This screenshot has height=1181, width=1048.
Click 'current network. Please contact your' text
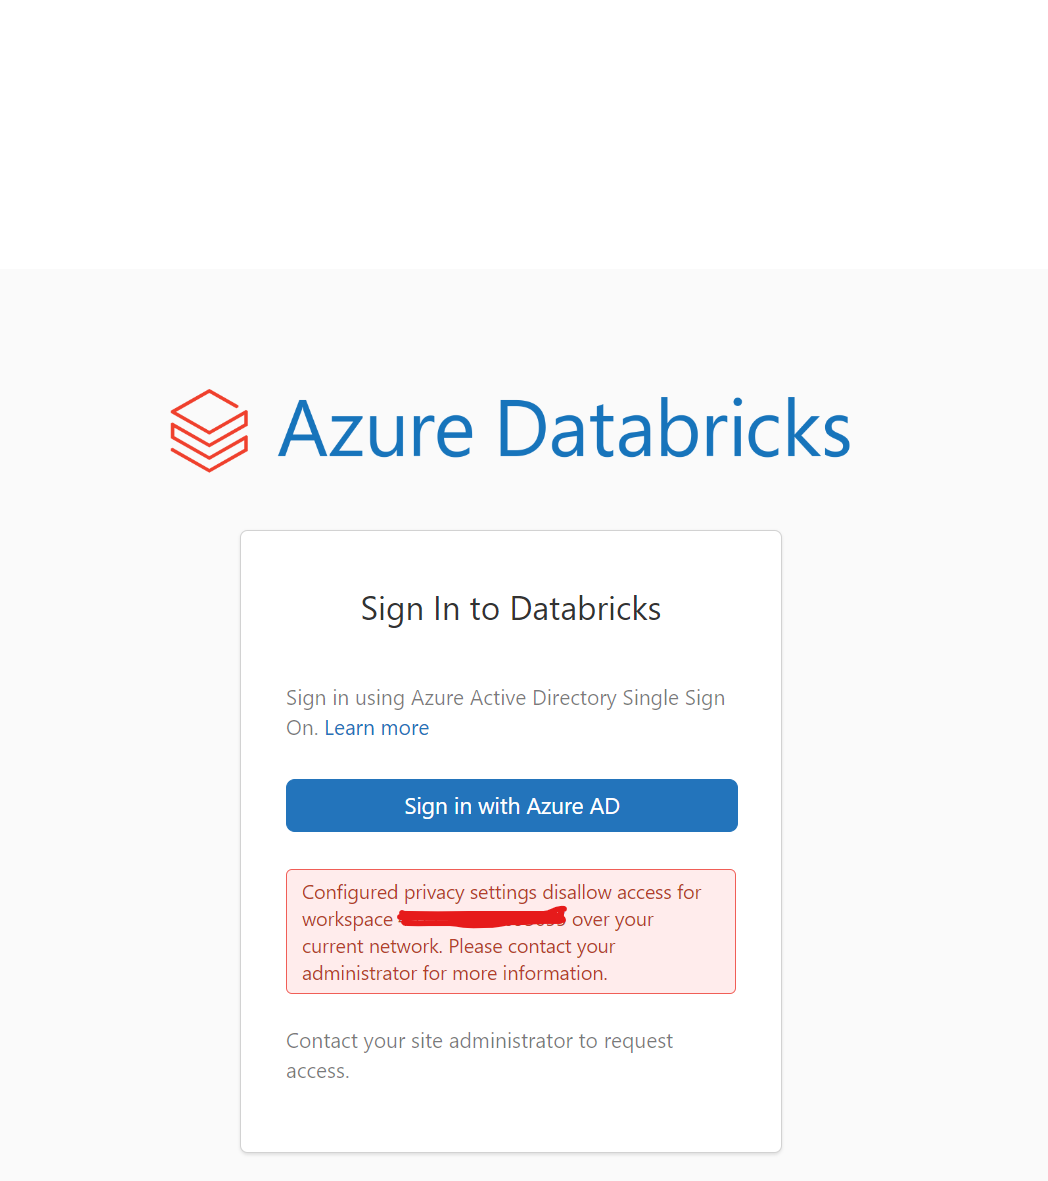(458, 946)
